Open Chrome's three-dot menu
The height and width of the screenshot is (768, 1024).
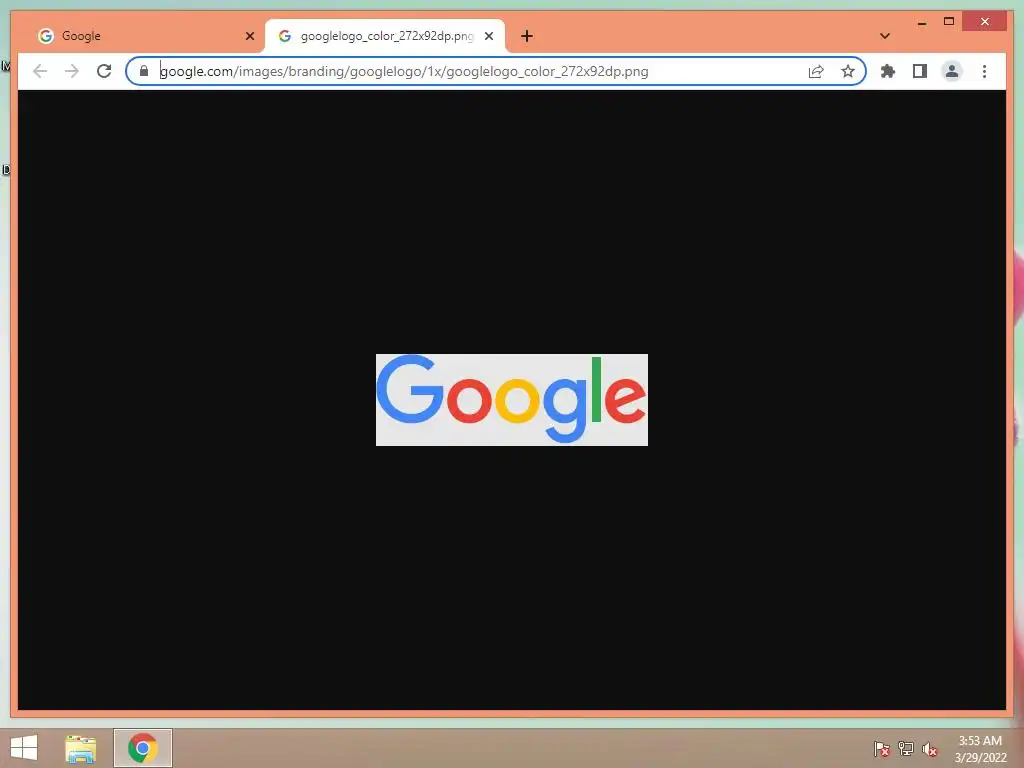coord(984,71)
